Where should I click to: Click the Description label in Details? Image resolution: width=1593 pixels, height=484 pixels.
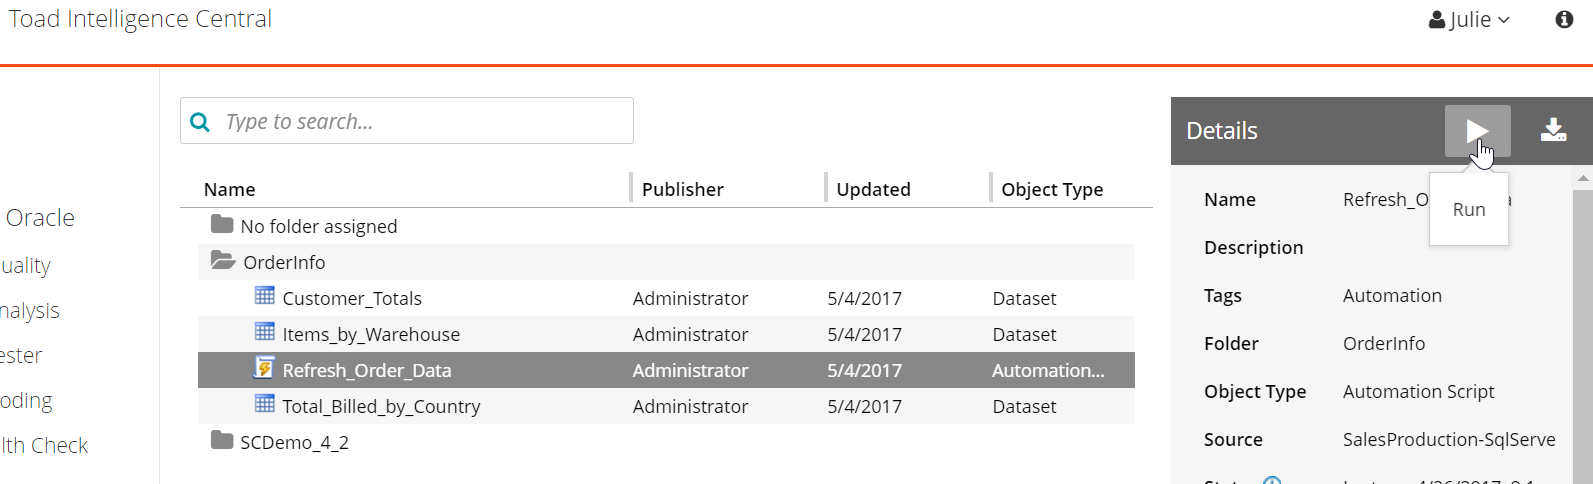point(1254,247)
